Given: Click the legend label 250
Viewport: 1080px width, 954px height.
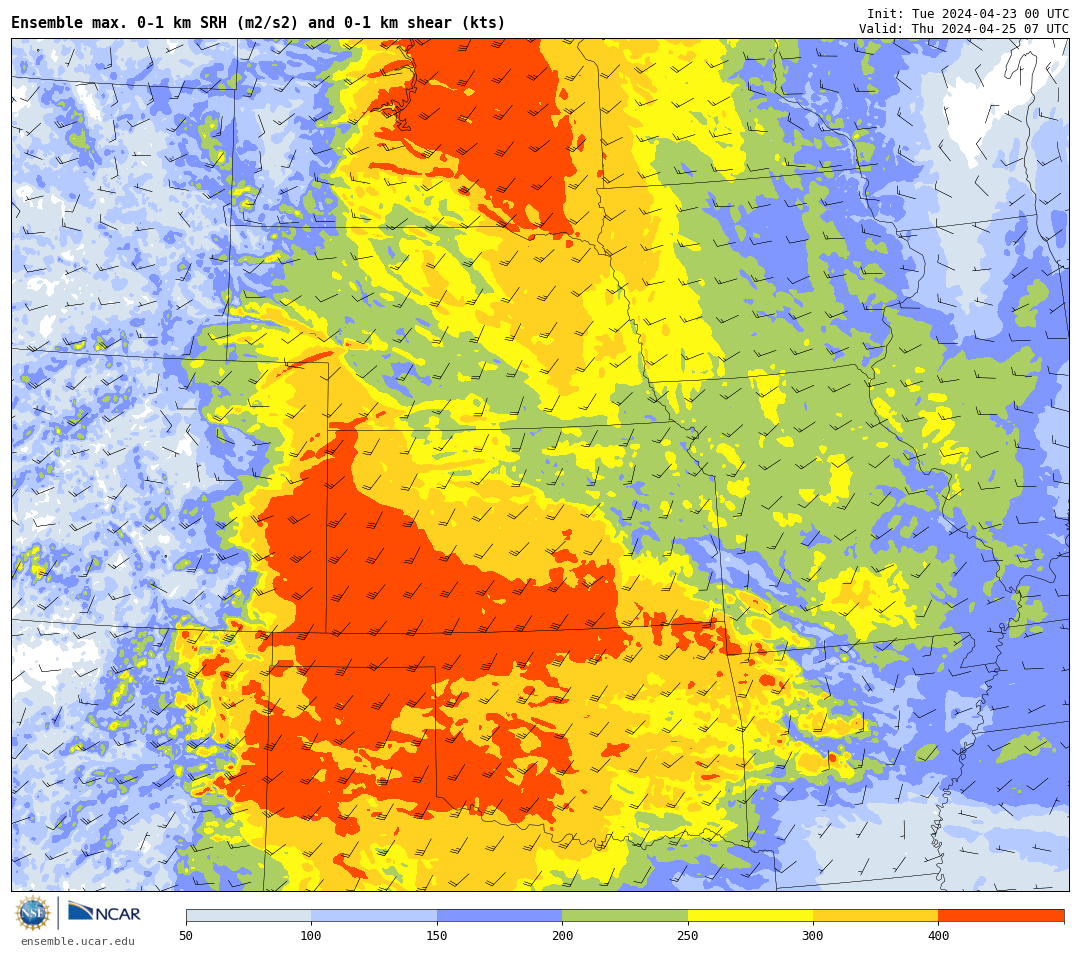Looking at the screenshot, I should tap(687, 935).
